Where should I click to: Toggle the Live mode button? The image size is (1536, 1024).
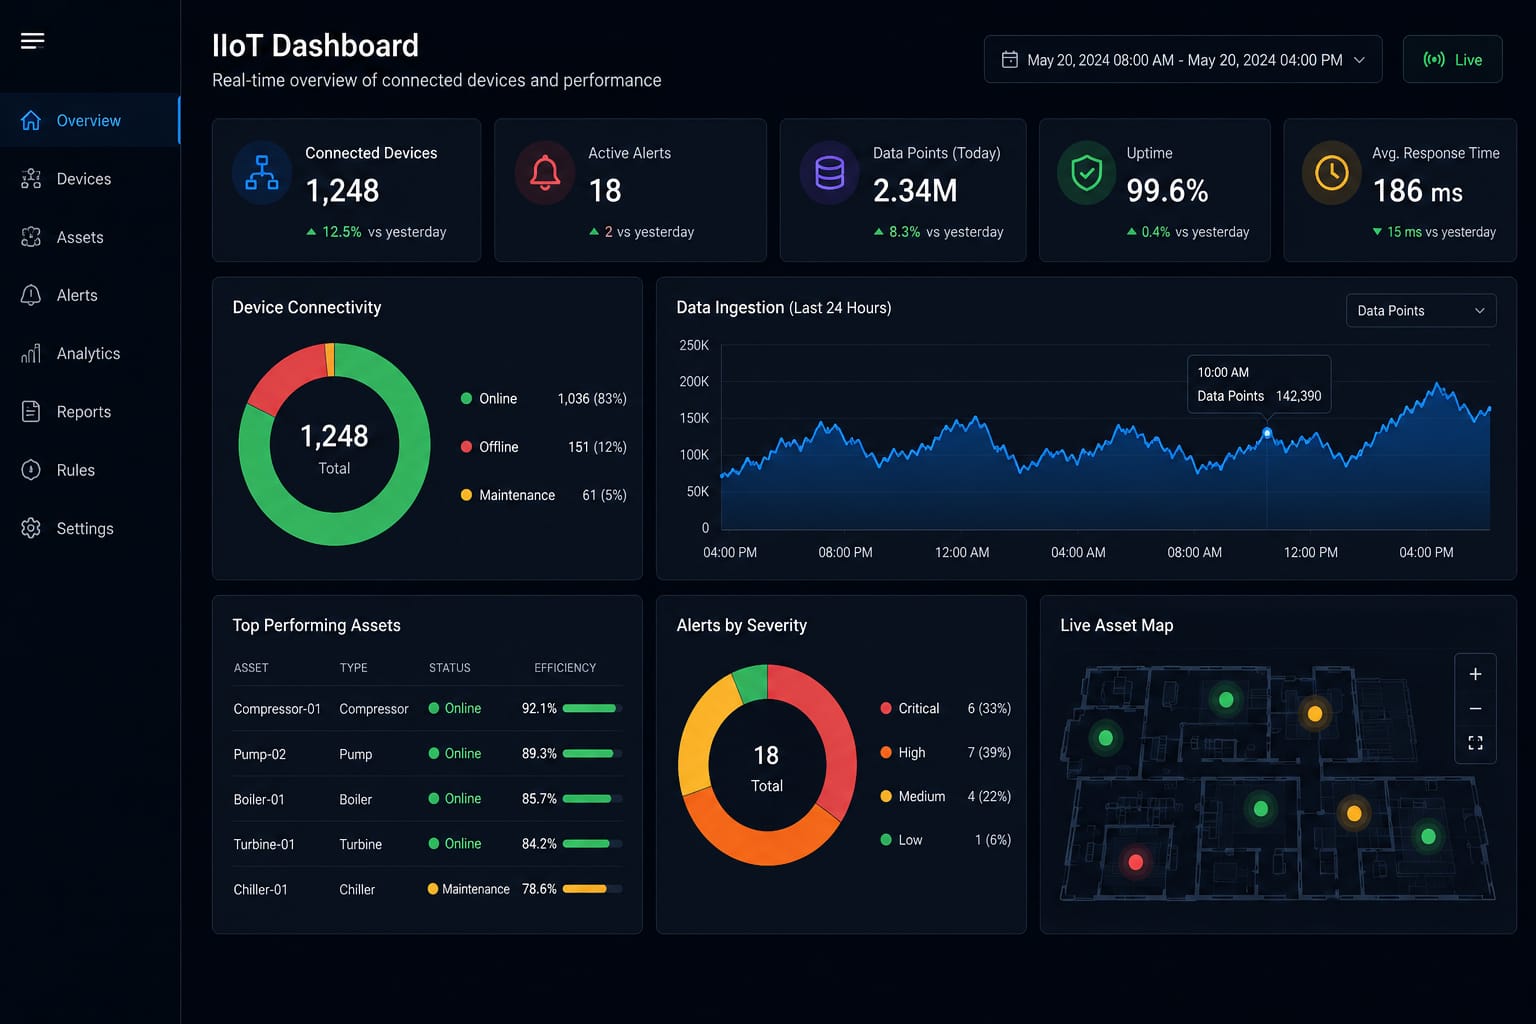1452,60
